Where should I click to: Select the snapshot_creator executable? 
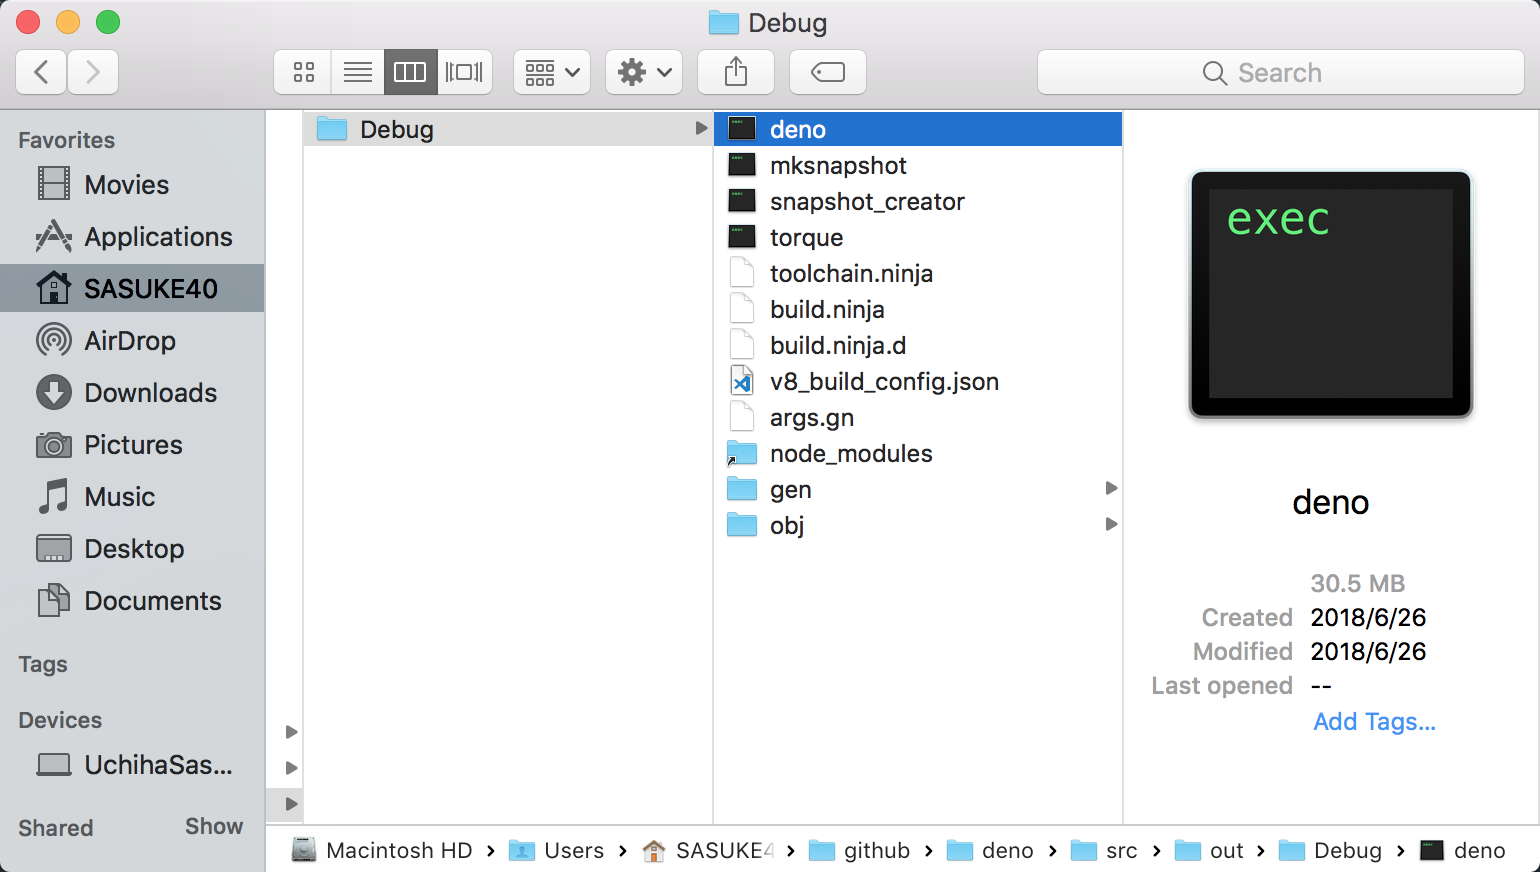tap(918, 201)
